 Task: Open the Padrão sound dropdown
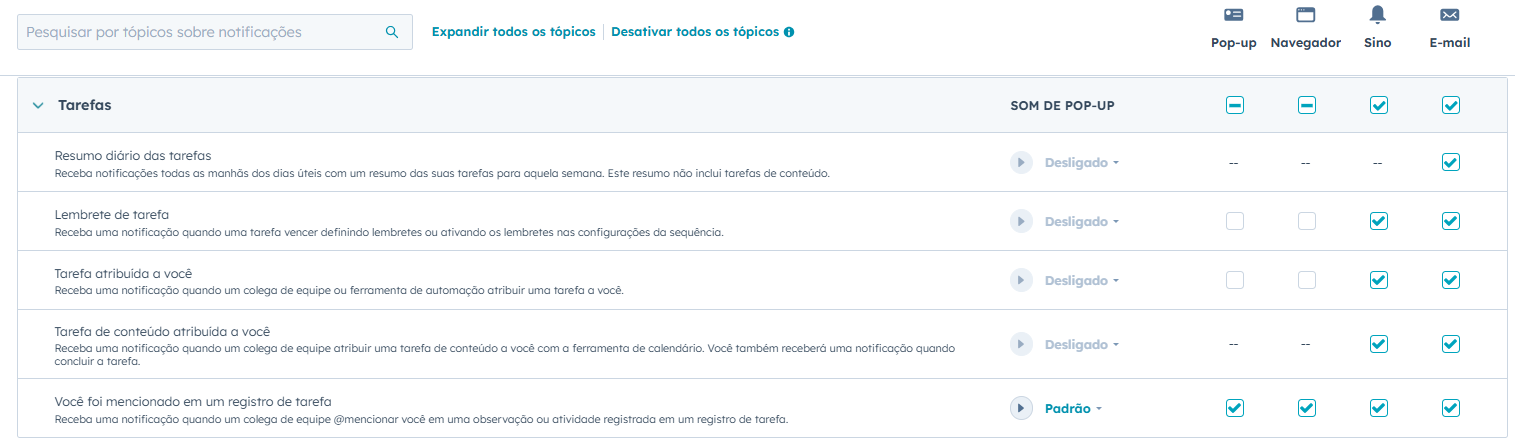[x=1073, y=408]
